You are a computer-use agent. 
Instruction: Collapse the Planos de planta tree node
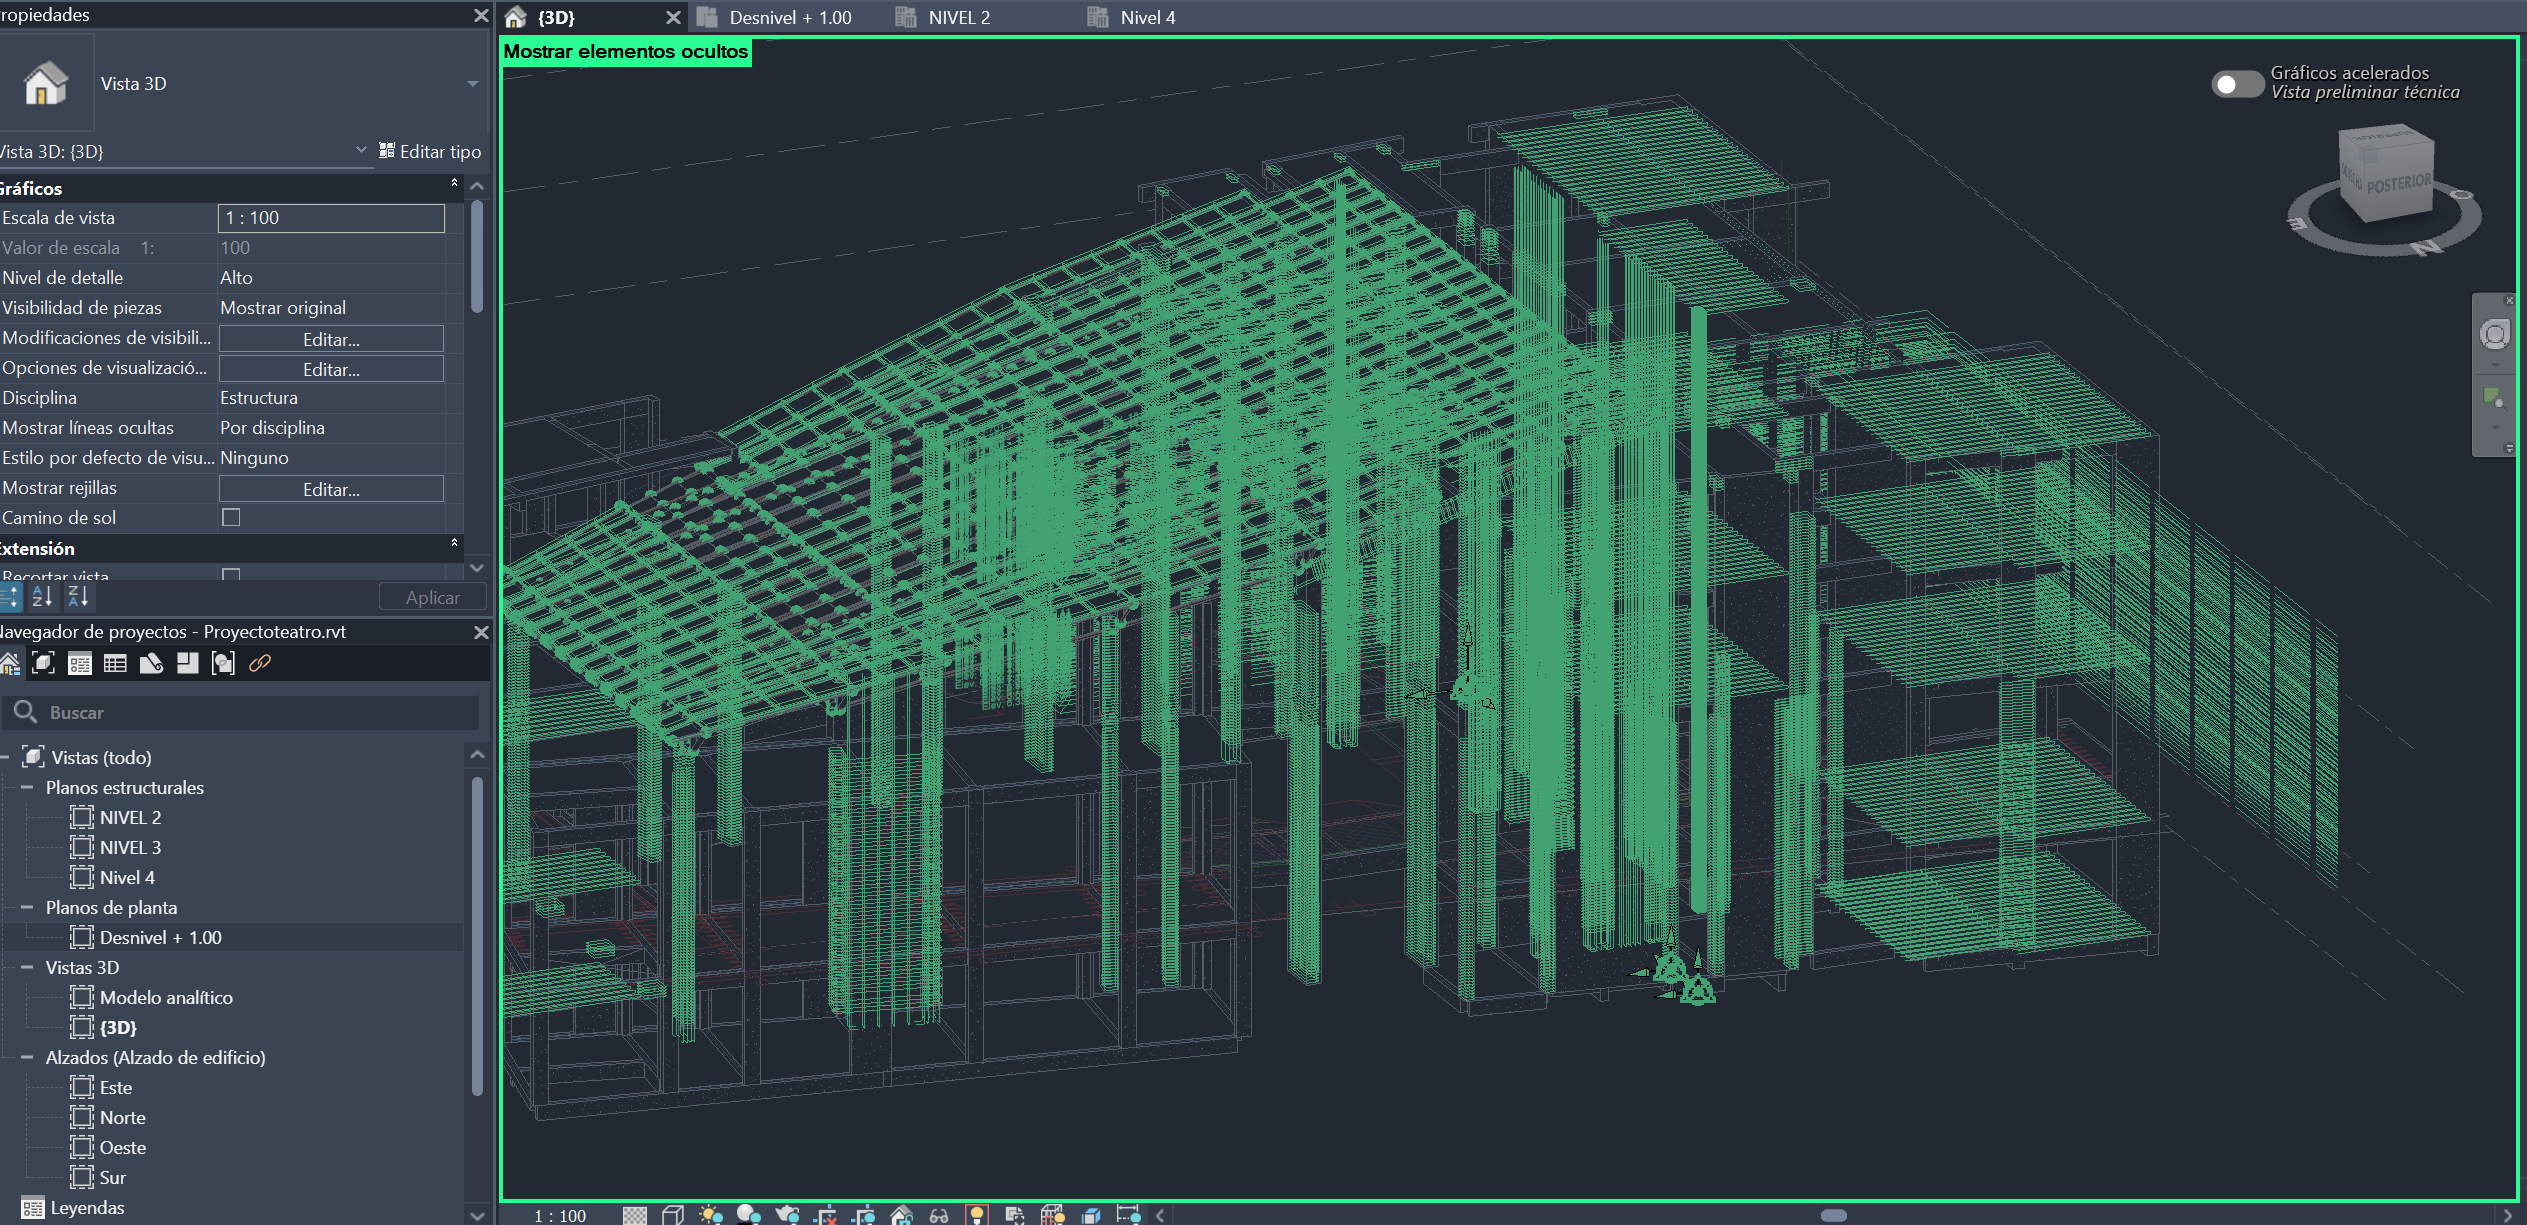coord(27,908)
